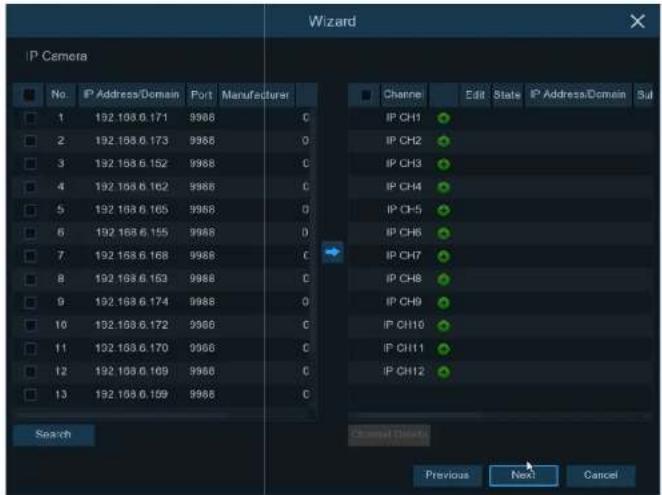662x495 pixels.
Task: Tick the checkbox for camera 192.168.6.174
Action: click(30, 302)
